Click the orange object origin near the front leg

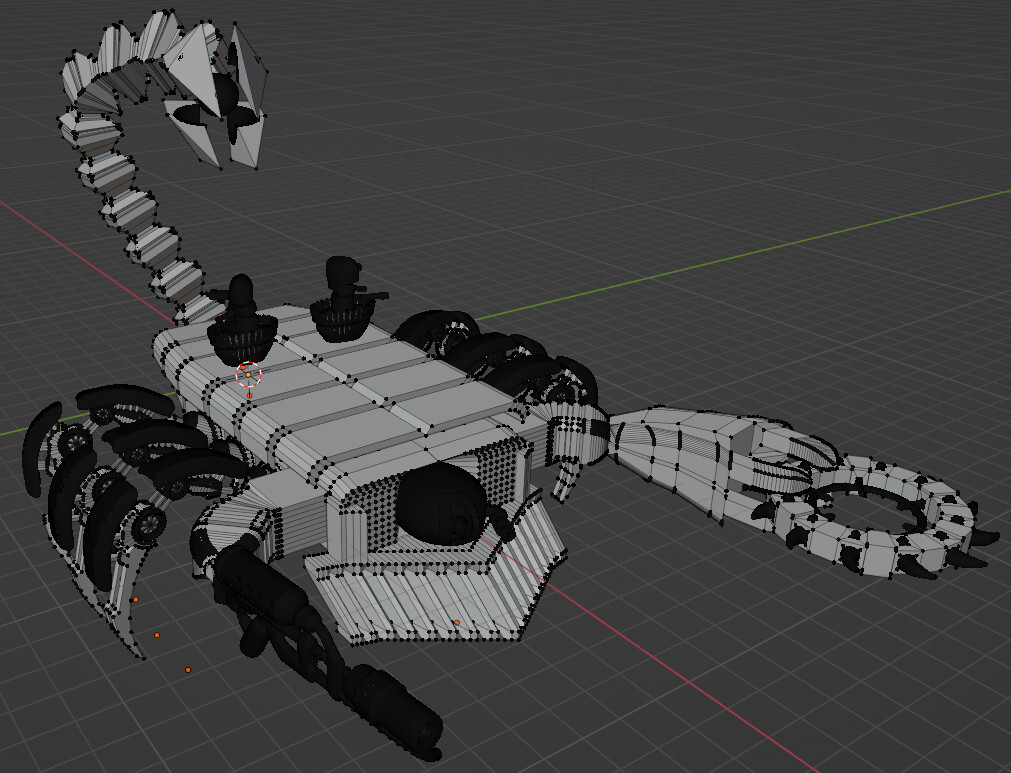[x=134, y=598]
